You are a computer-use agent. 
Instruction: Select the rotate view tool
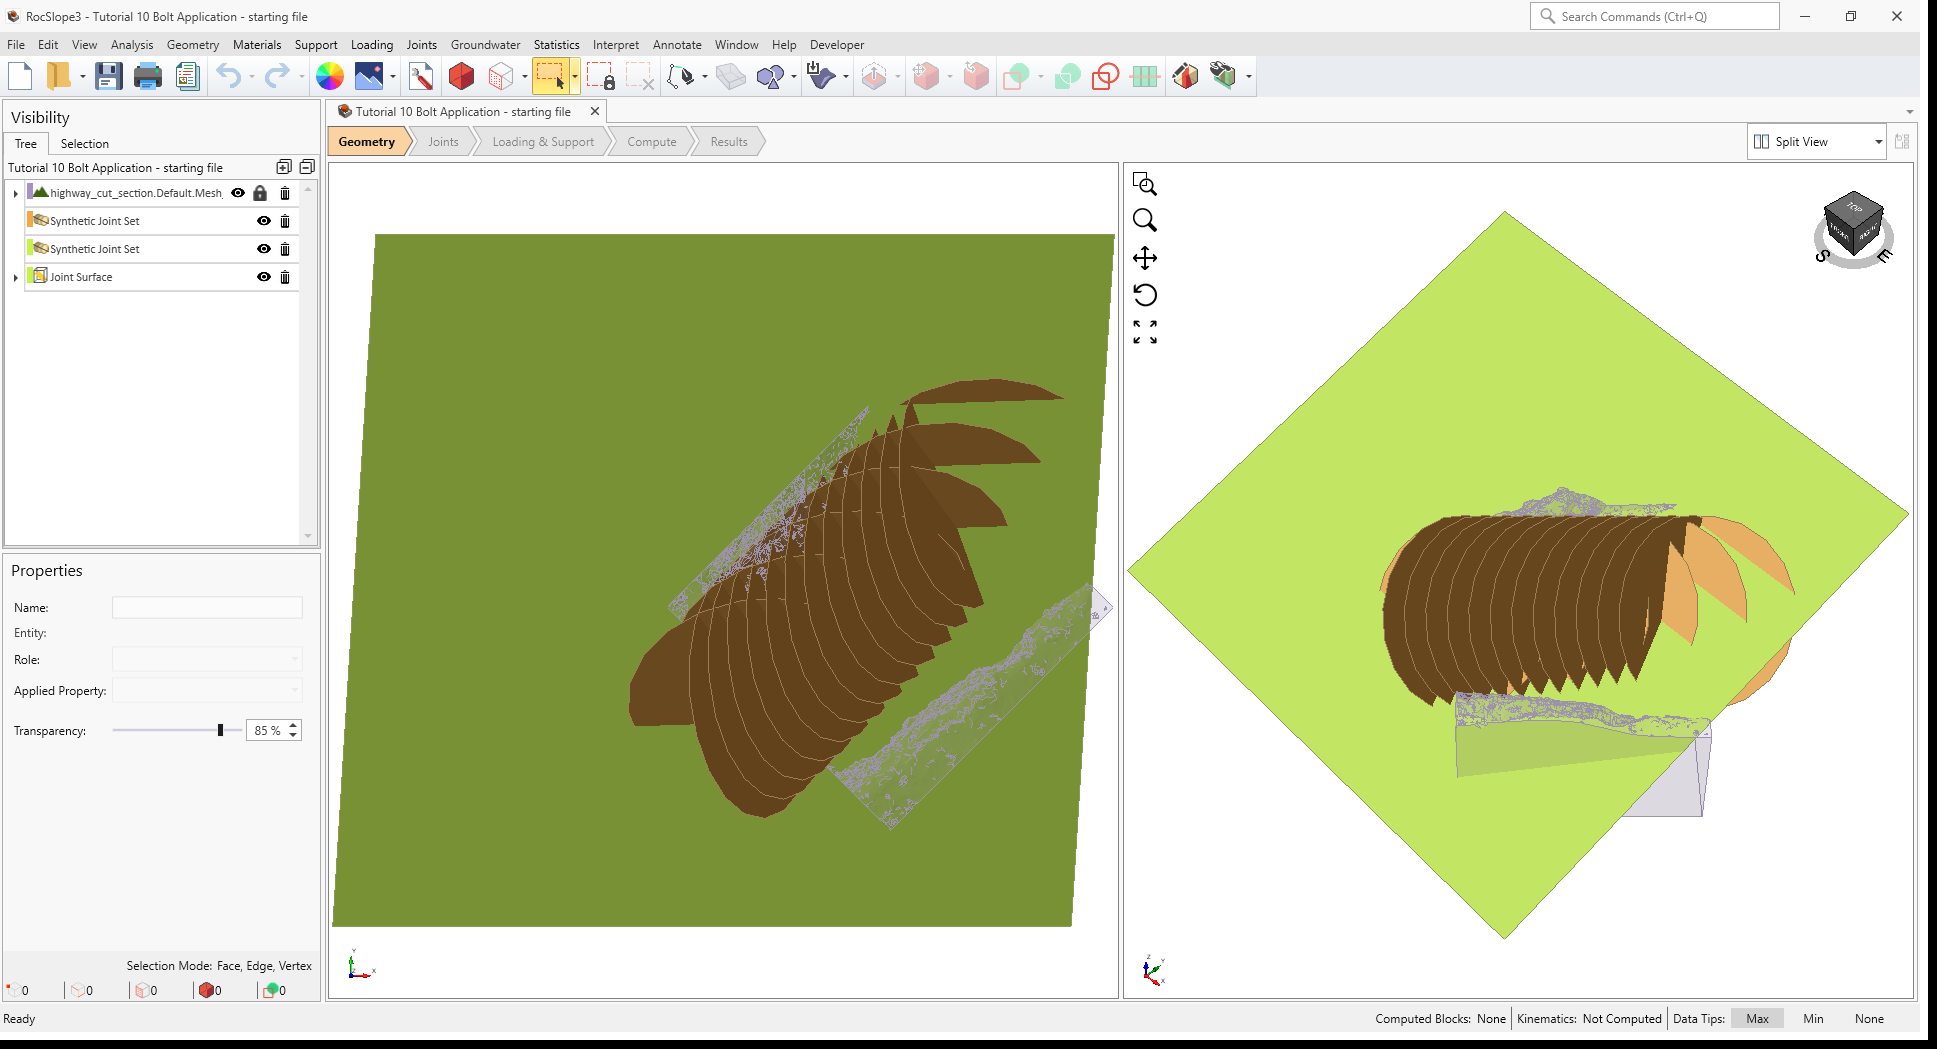(x=1145, y=295)
